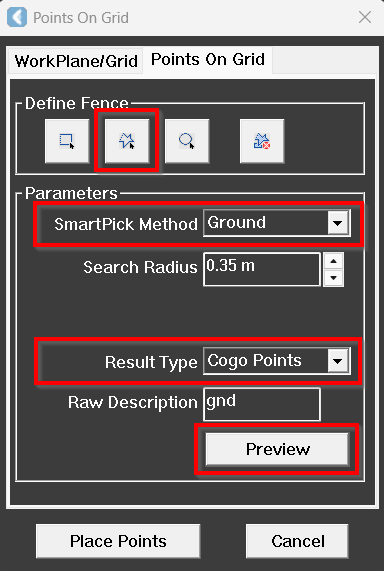This screenshot has width=384, height=571.
Task: Click into the Raw Description field
Action: [262, 404]
